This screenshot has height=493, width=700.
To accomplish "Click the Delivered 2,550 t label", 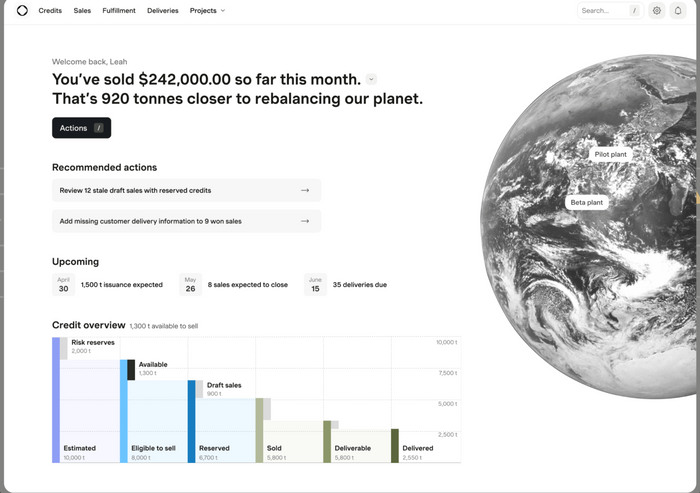I will (418, 452).
